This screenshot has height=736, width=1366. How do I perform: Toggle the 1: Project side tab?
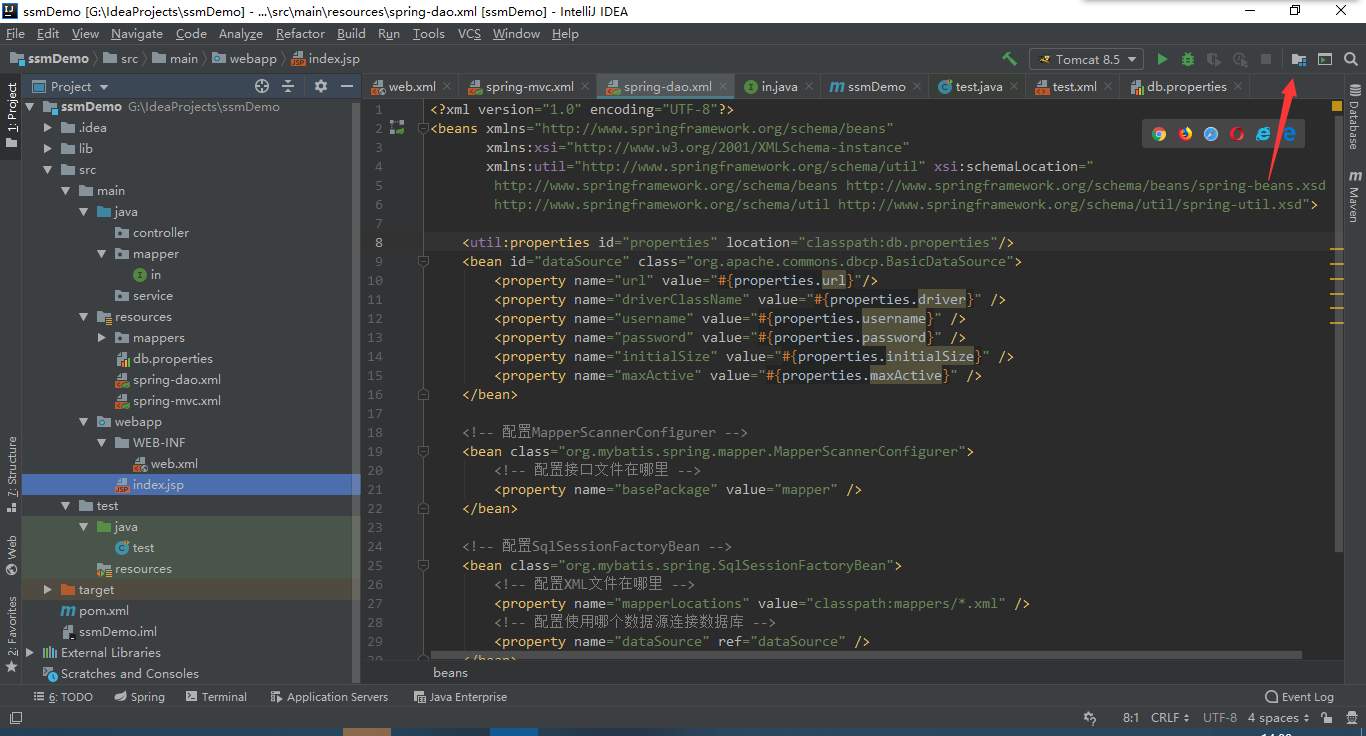(11, 115)
